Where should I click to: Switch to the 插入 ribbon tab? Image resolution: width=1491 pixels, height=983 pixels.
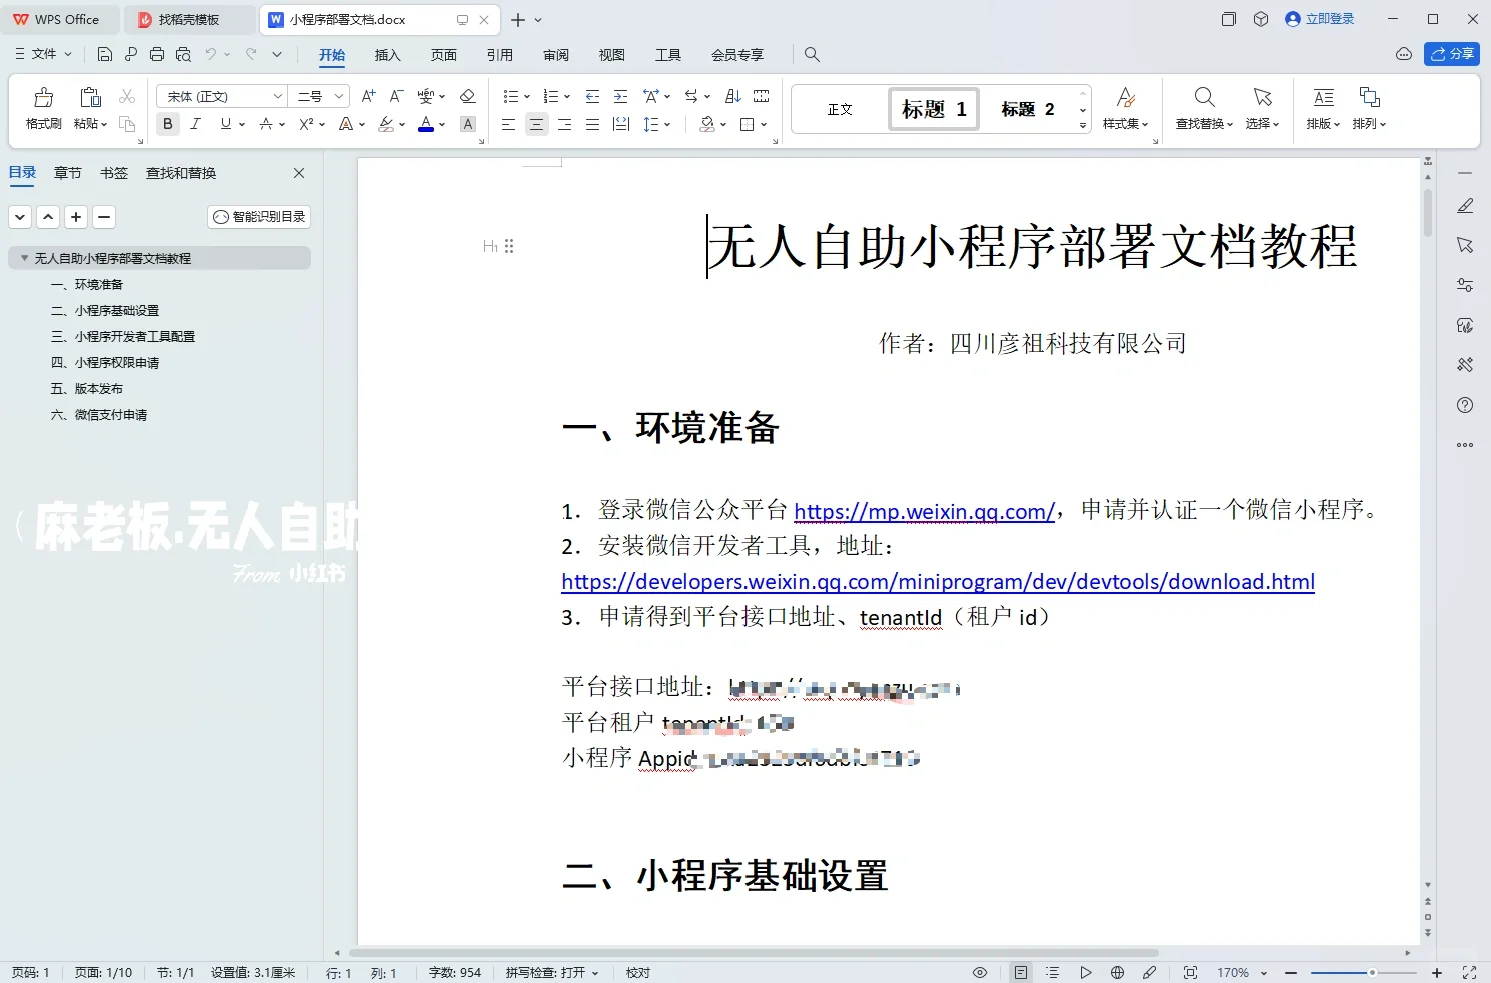[x=387, y=55]
